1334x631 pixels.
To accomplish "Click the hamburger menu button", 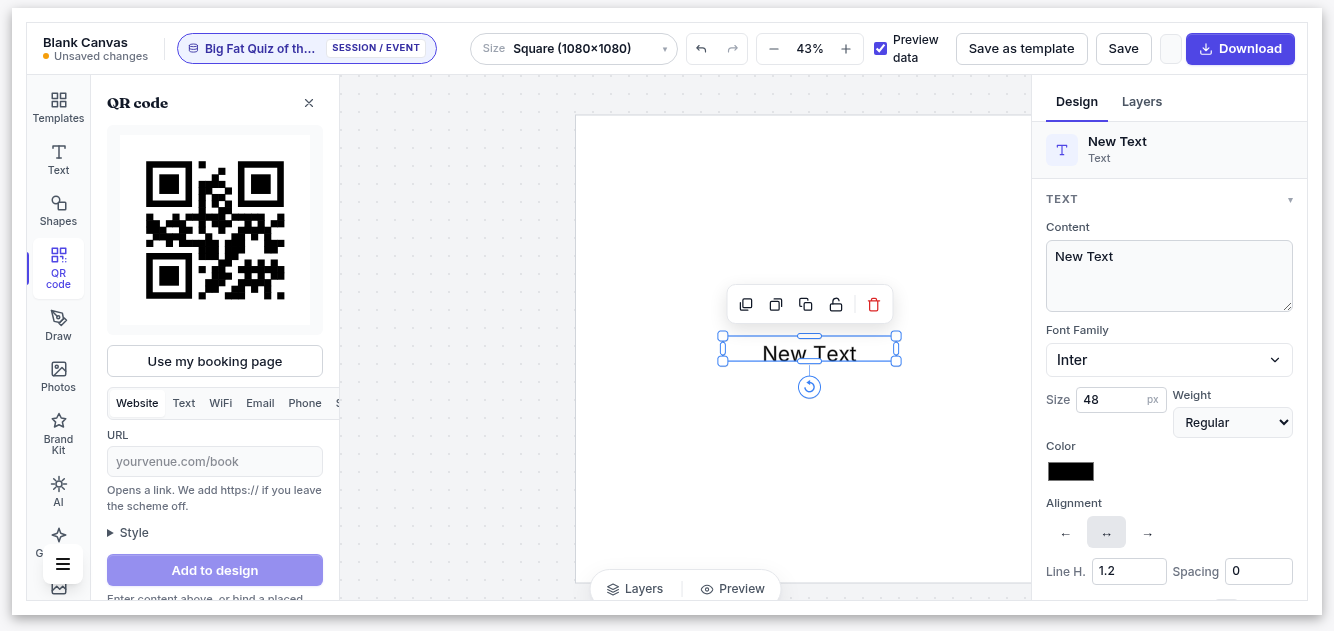I will 63,564.
